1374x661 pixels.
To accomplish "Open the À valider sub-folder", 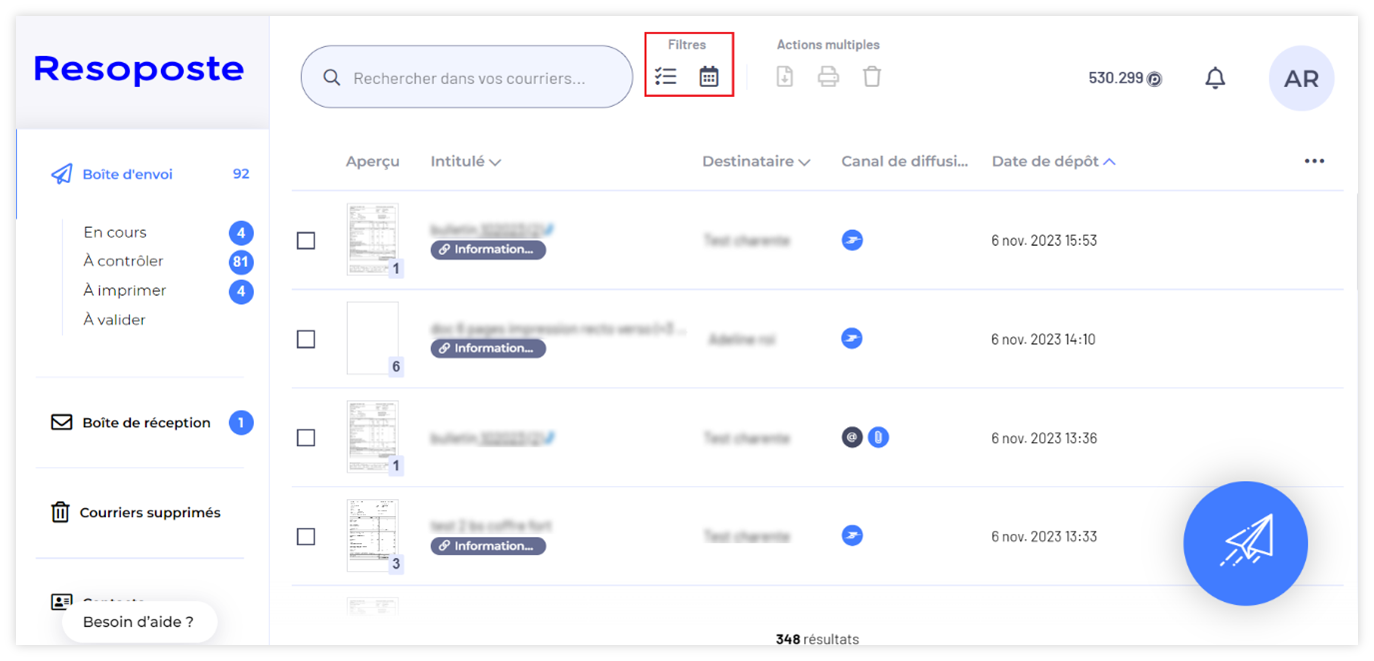I will click(115, 320).
